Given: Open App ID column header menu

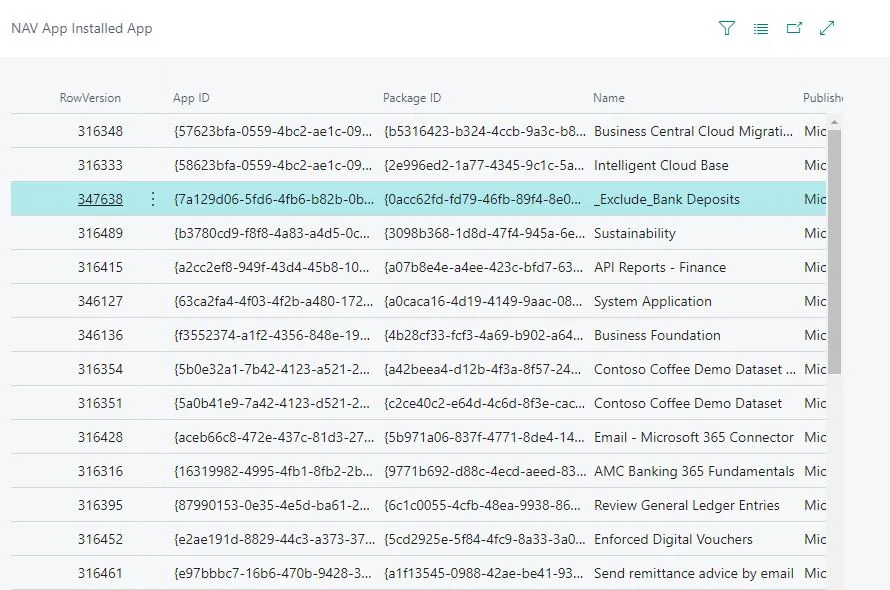Looking at the screenshot, I should coord(191,98).
